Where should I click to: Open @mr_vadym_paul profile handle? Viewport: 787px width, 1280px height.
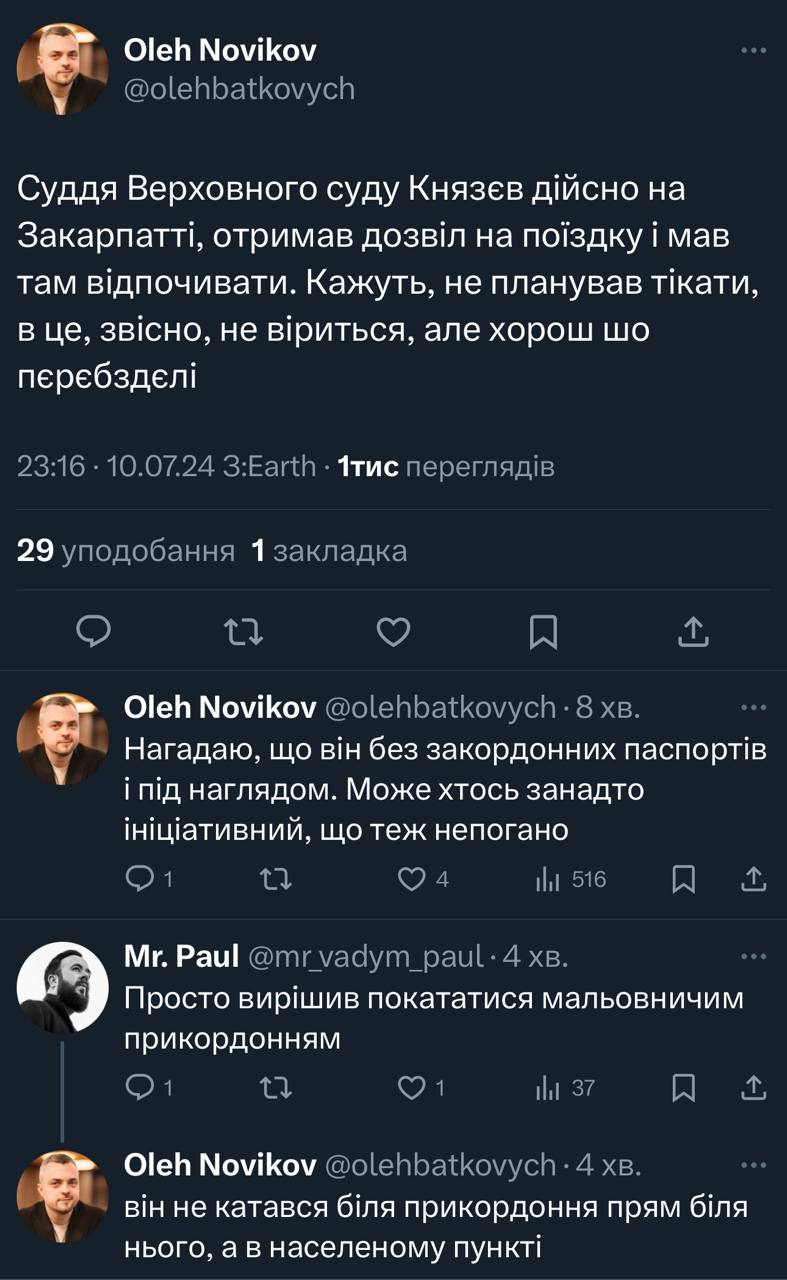[364, 957]
